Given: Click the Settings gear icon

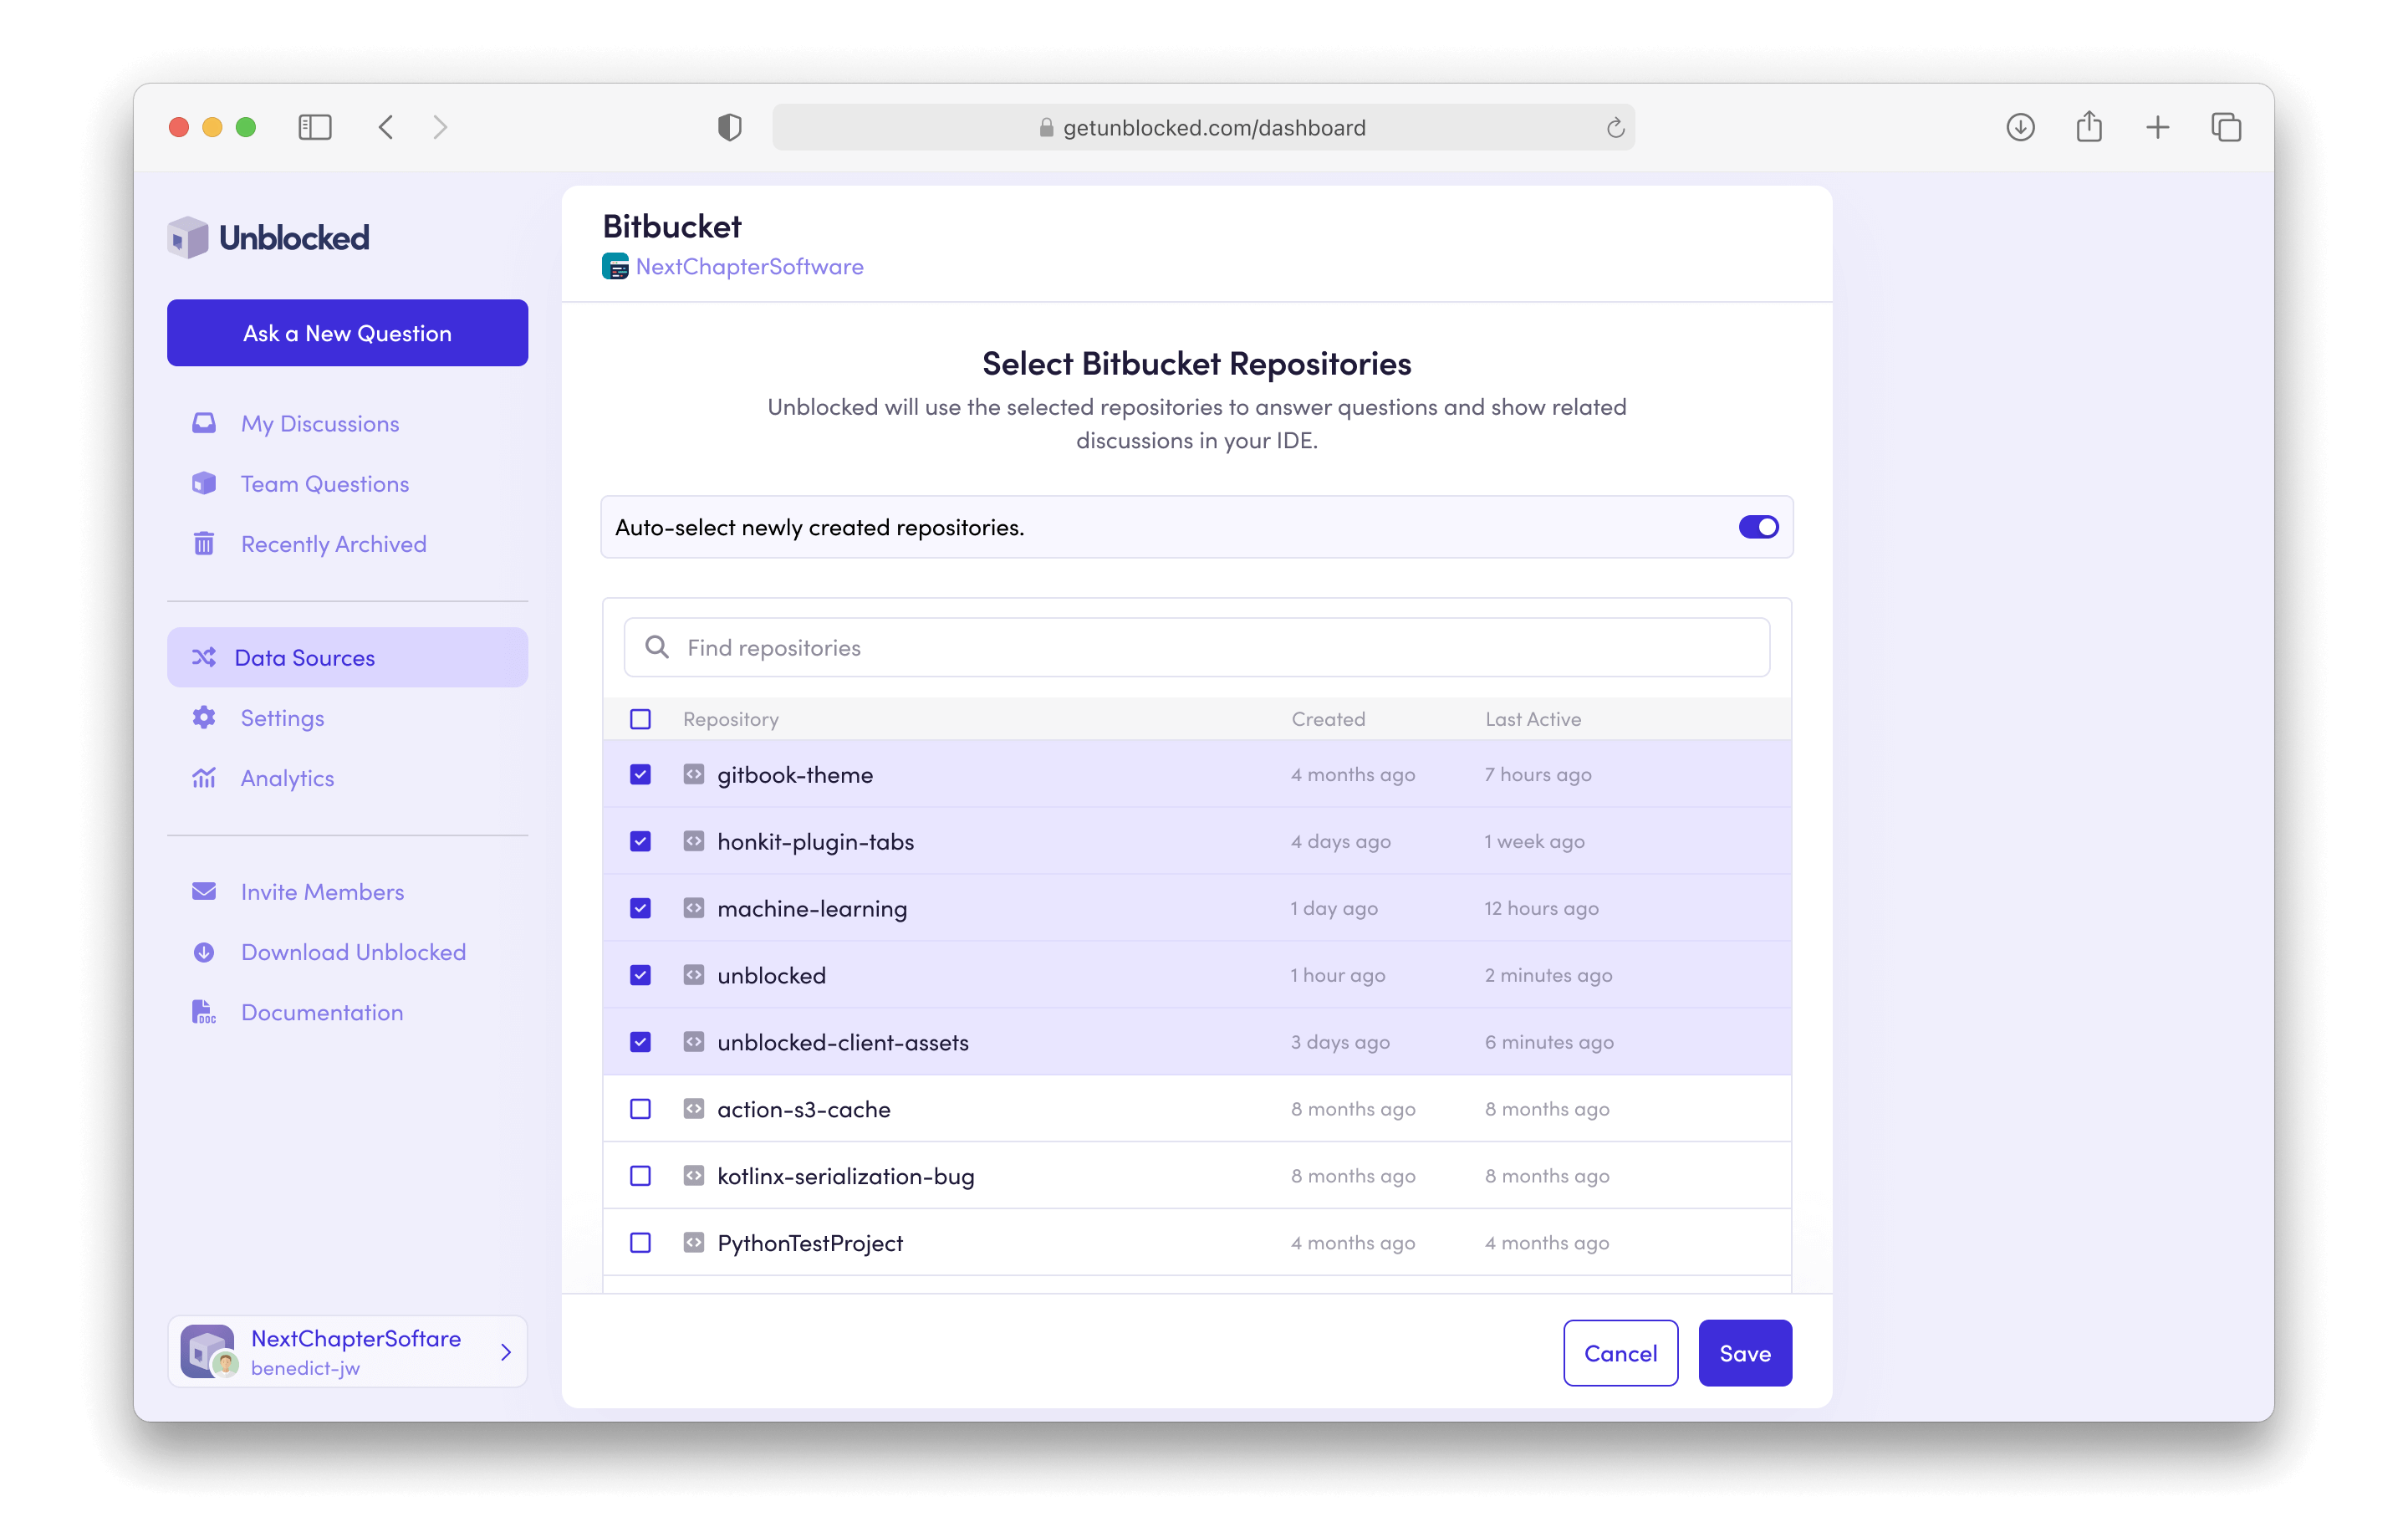Looking at the screenshot, I should 204,717.
